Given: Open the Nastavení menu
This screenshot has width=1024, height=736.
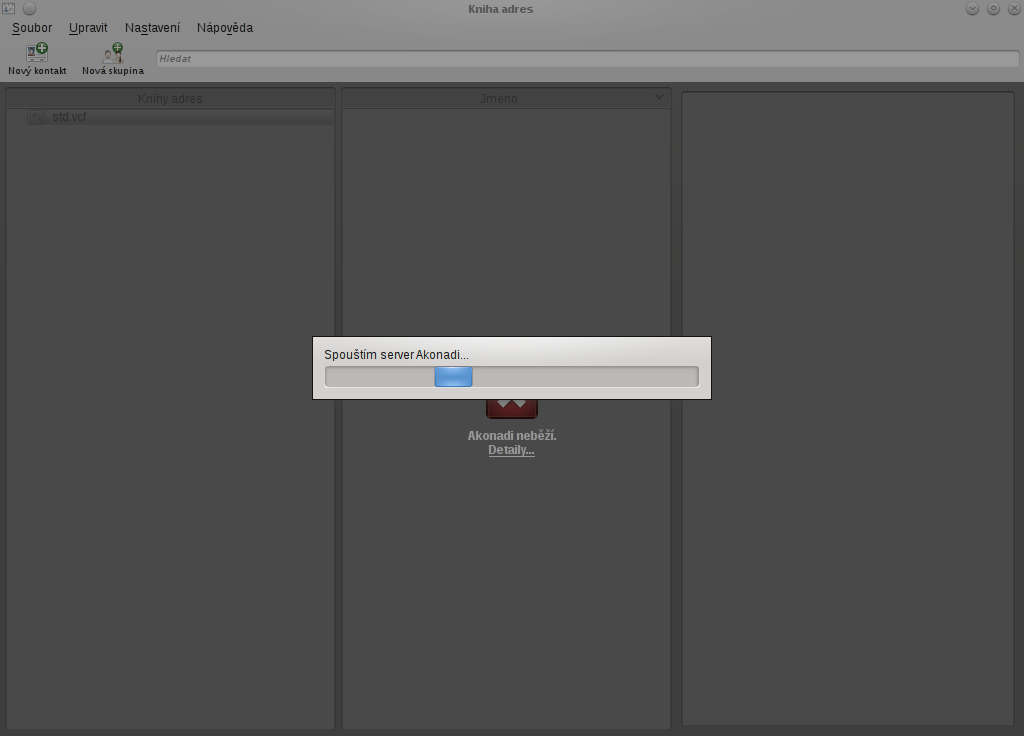Looking at the screenshot, I should [152, 28].
